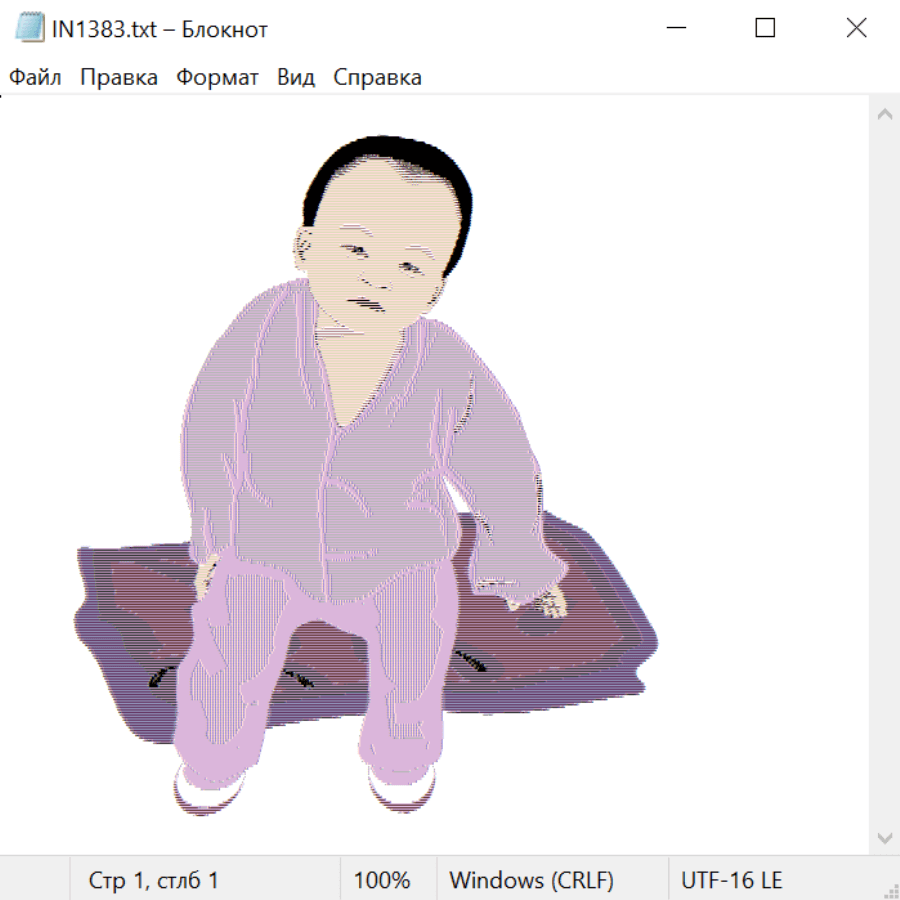Viewport: 900px width, 900px height.
Task: Click the 100% zoom indicator
Action: (382, 880)
